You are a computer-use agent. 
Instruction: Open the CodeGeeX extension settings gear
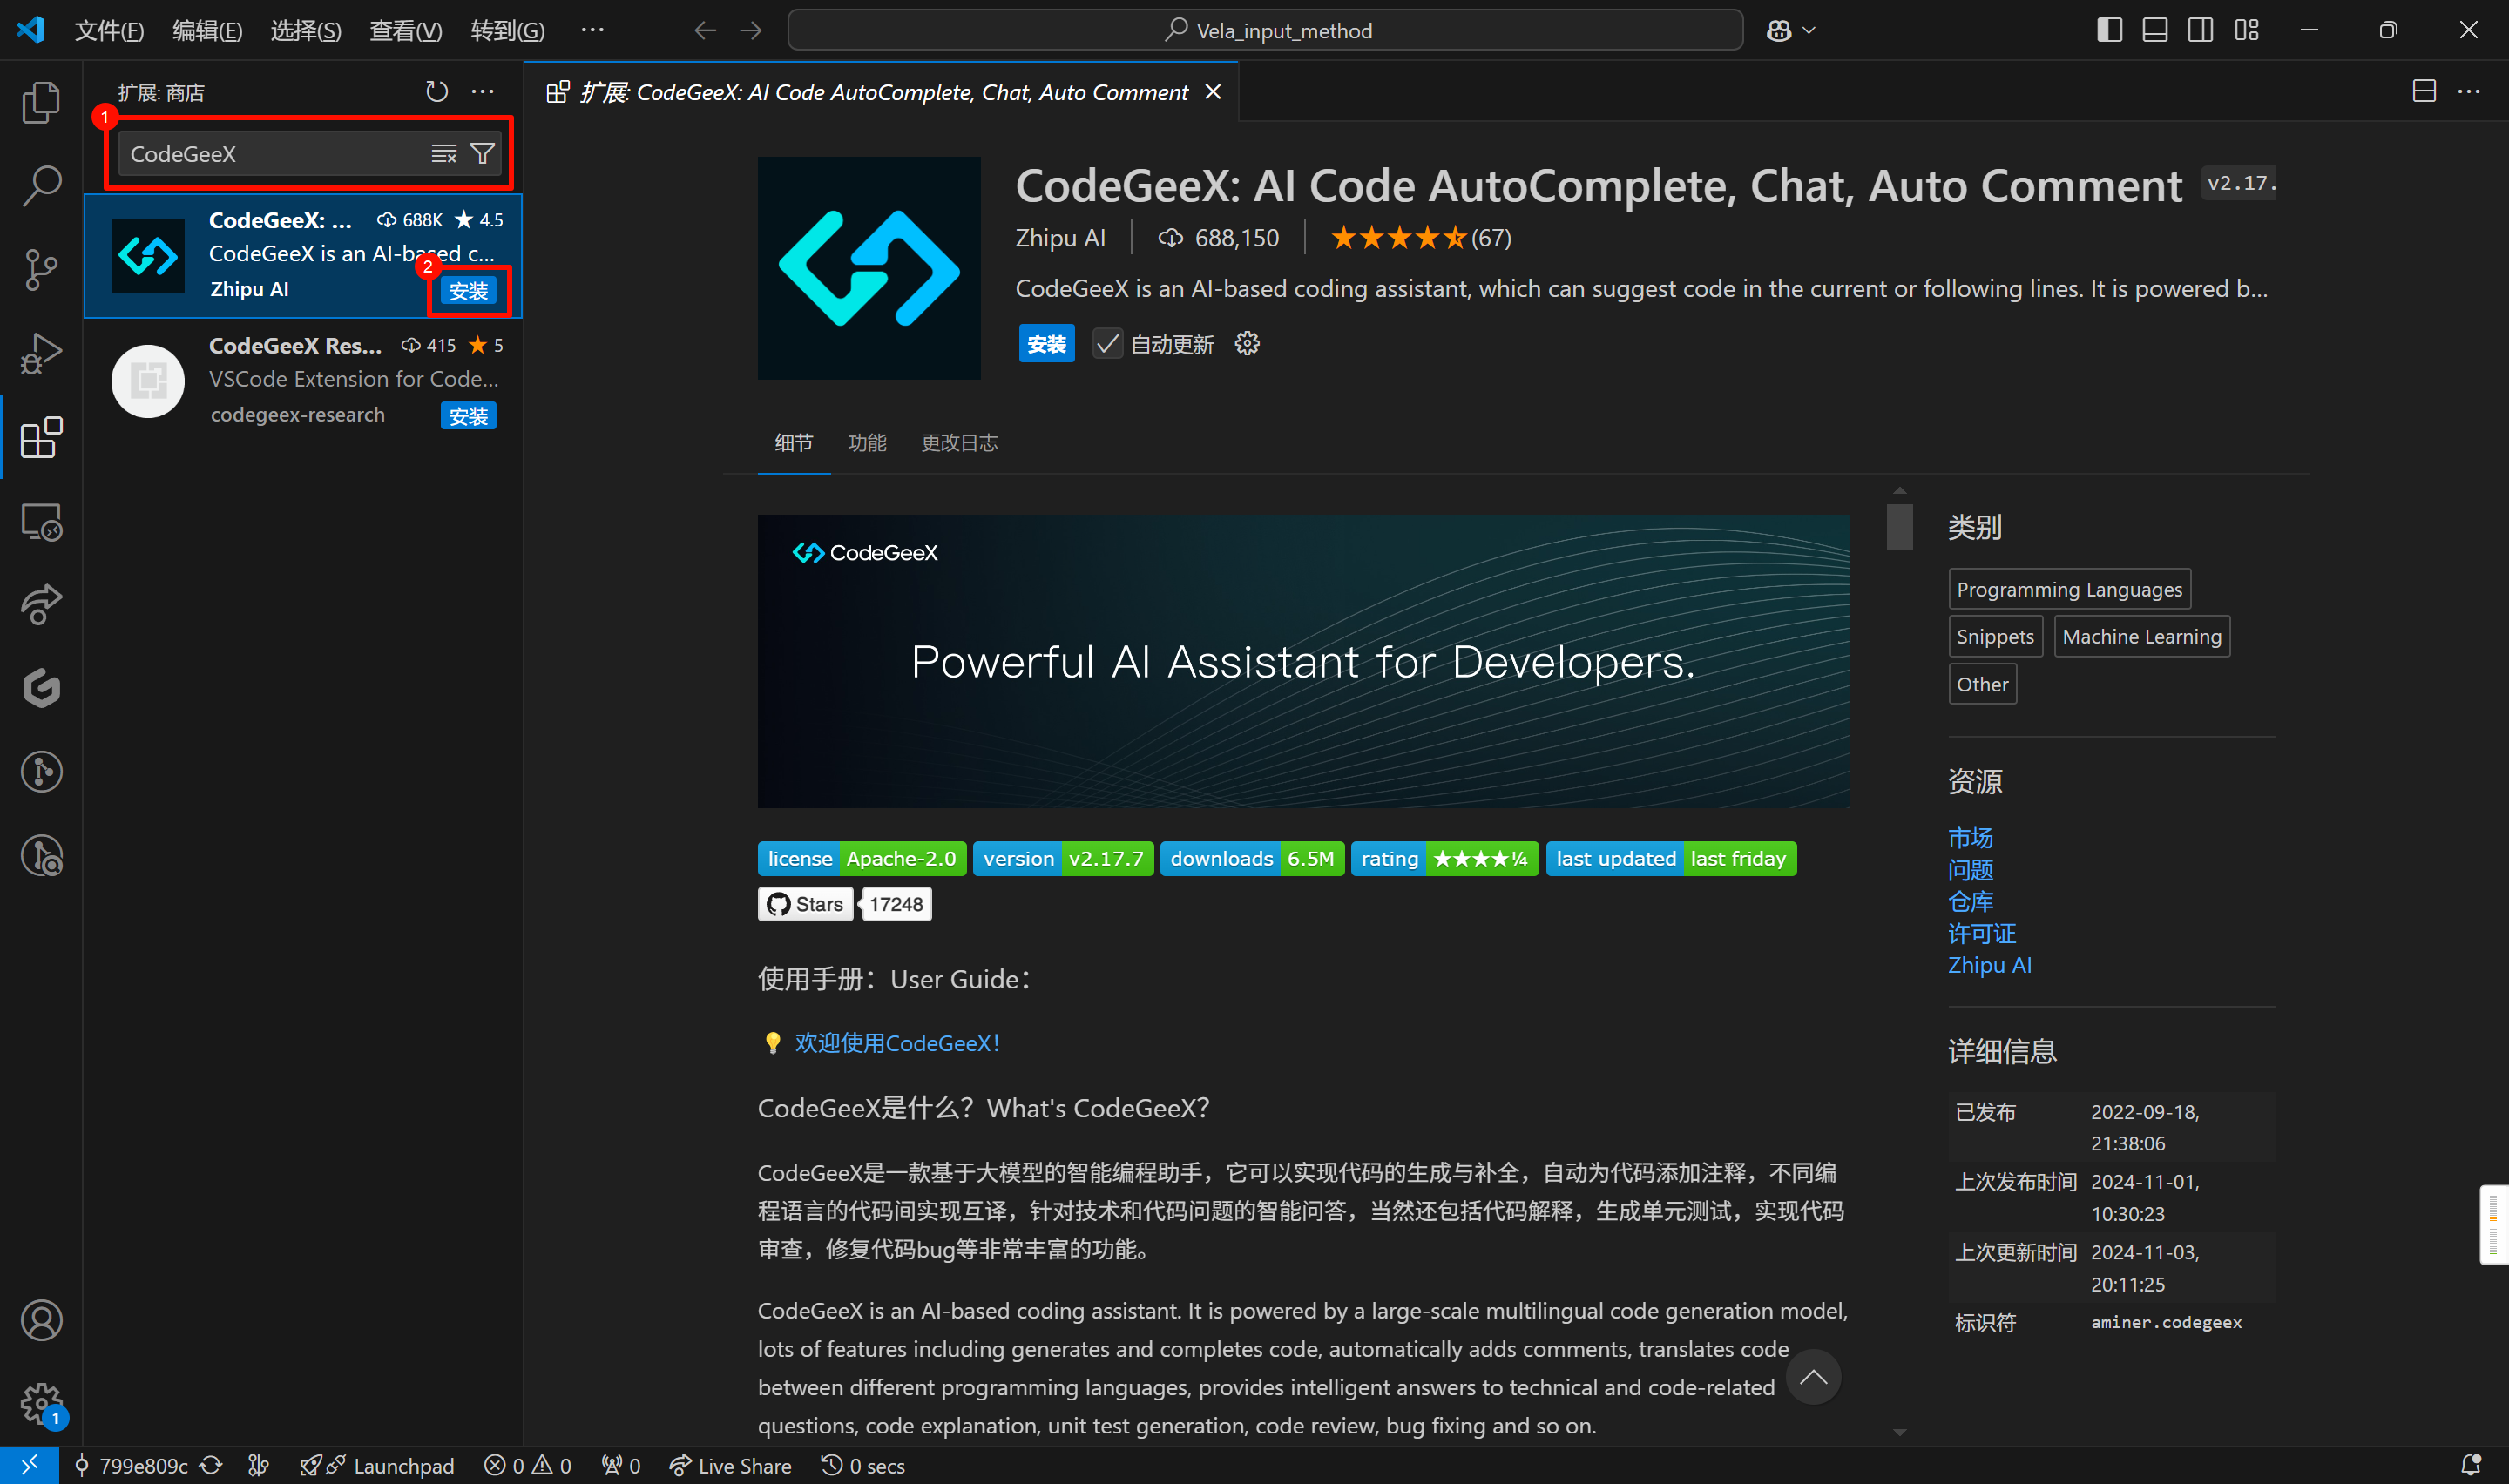click(1247, 344)
